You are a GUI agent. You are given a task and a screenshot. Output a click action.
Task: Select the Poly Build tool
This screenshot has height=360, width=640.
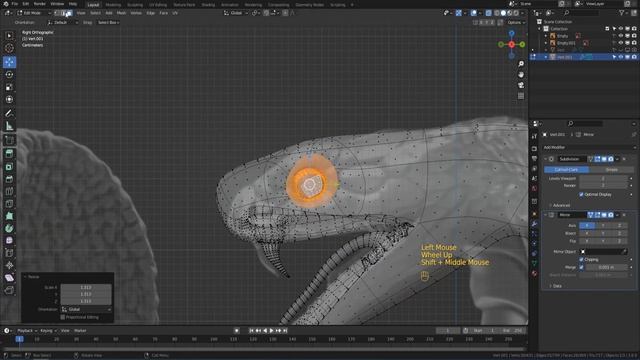[x=9, y=216]
